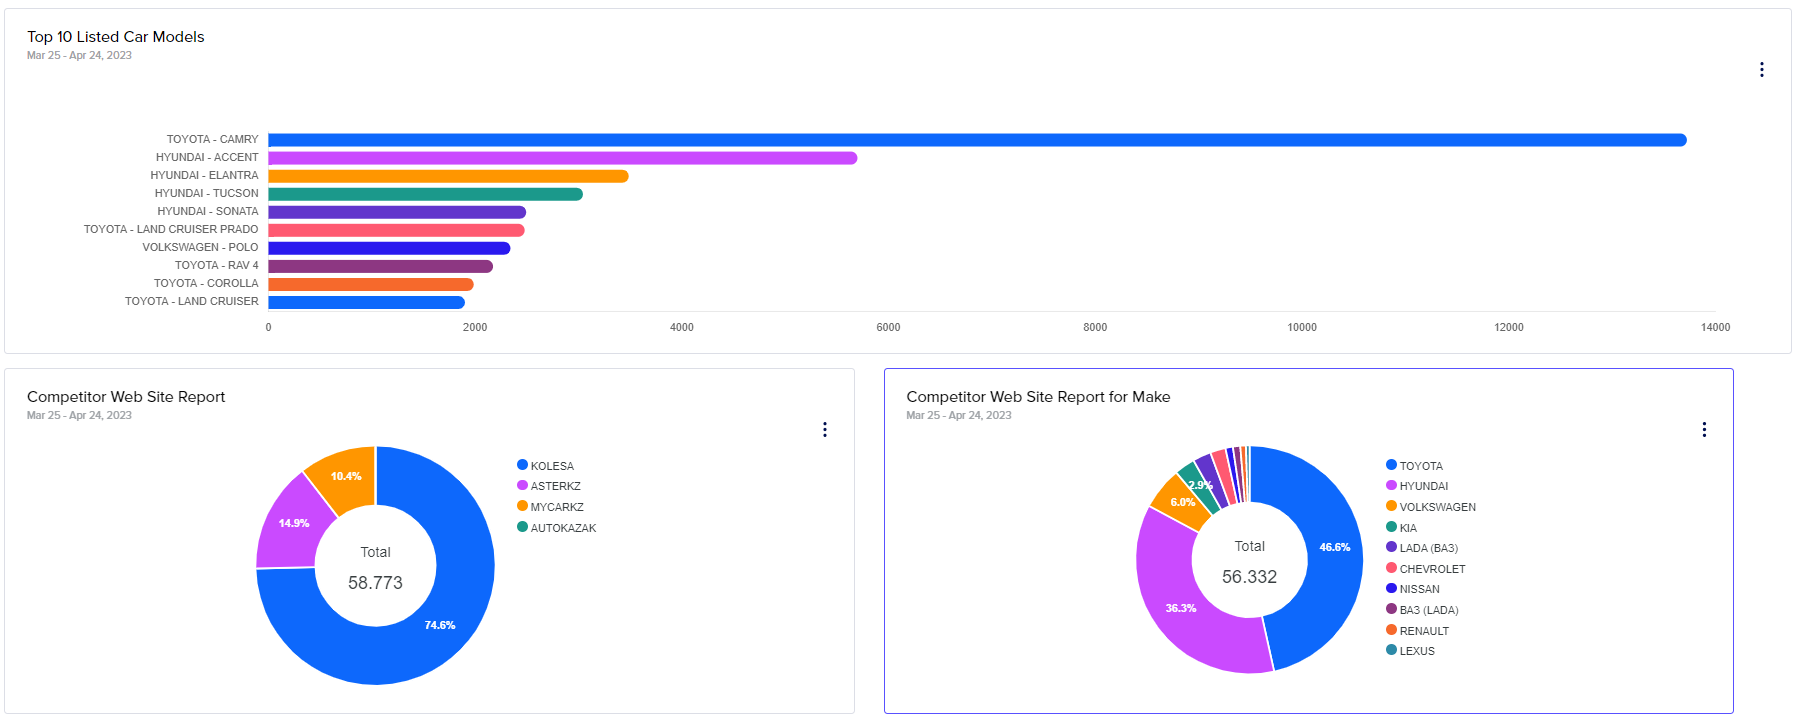Select the HYUNDAI - TUCSON teal bar
Image resolution: width=1799 pixels, height=726 pixels.
pos(425,194)
